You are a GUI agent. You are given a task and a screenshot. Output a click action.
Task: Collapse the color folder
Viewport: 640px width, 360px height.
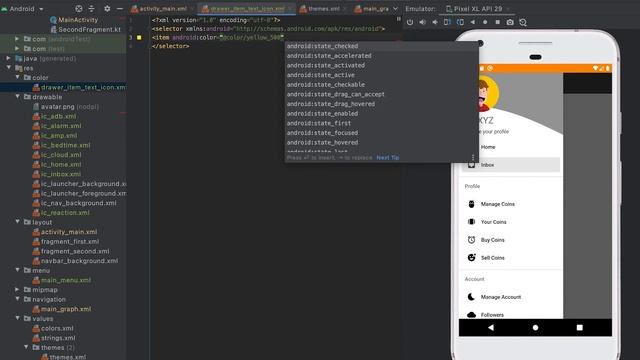(x=17, y=77)
